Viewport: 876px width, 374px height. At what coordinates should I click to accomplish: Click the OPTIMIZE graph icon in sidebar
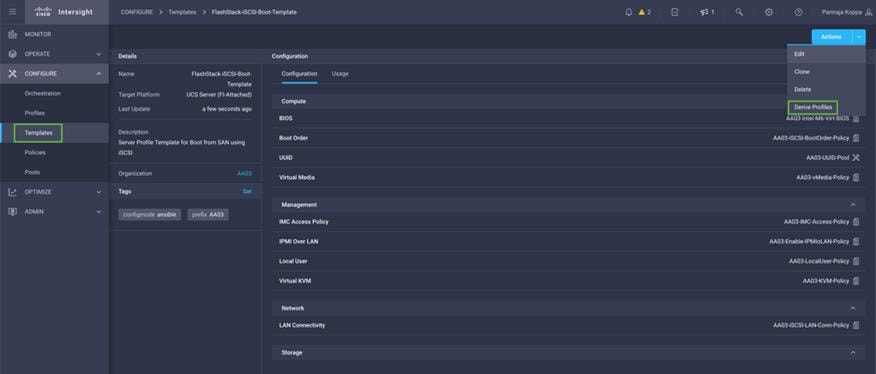pos(12,192)
